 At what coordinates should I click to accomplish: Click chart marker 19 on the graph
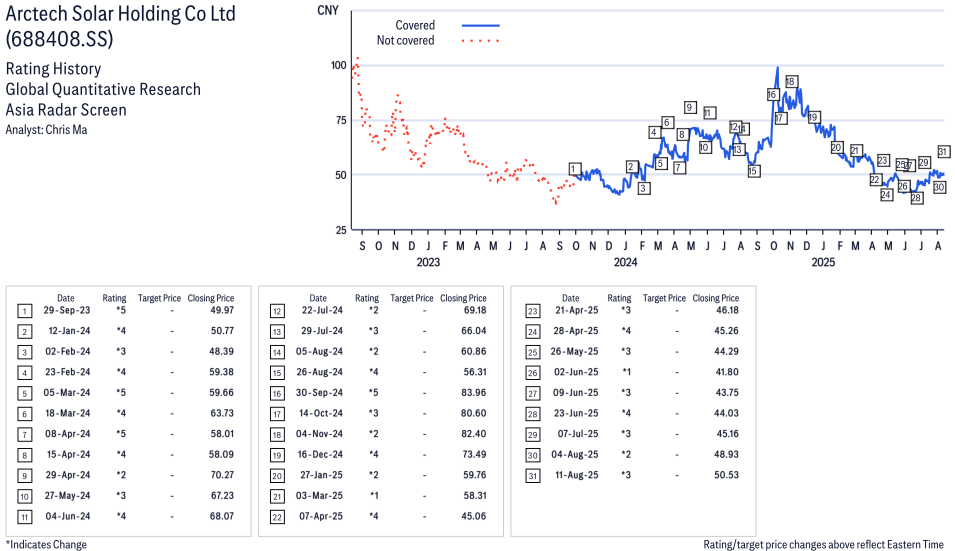pos(813,118)
